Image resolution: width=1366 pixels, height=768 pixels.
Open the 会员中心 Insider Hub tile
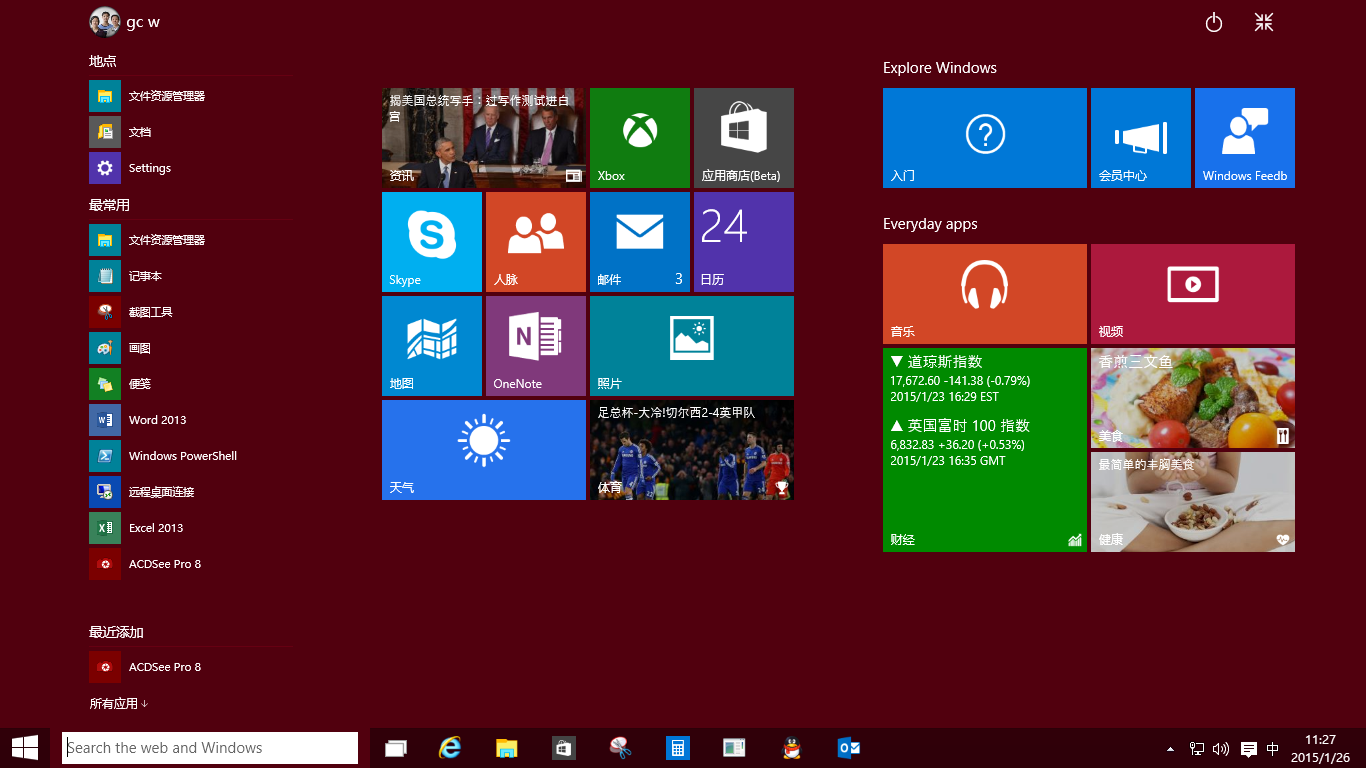(x=1141, y=138)
